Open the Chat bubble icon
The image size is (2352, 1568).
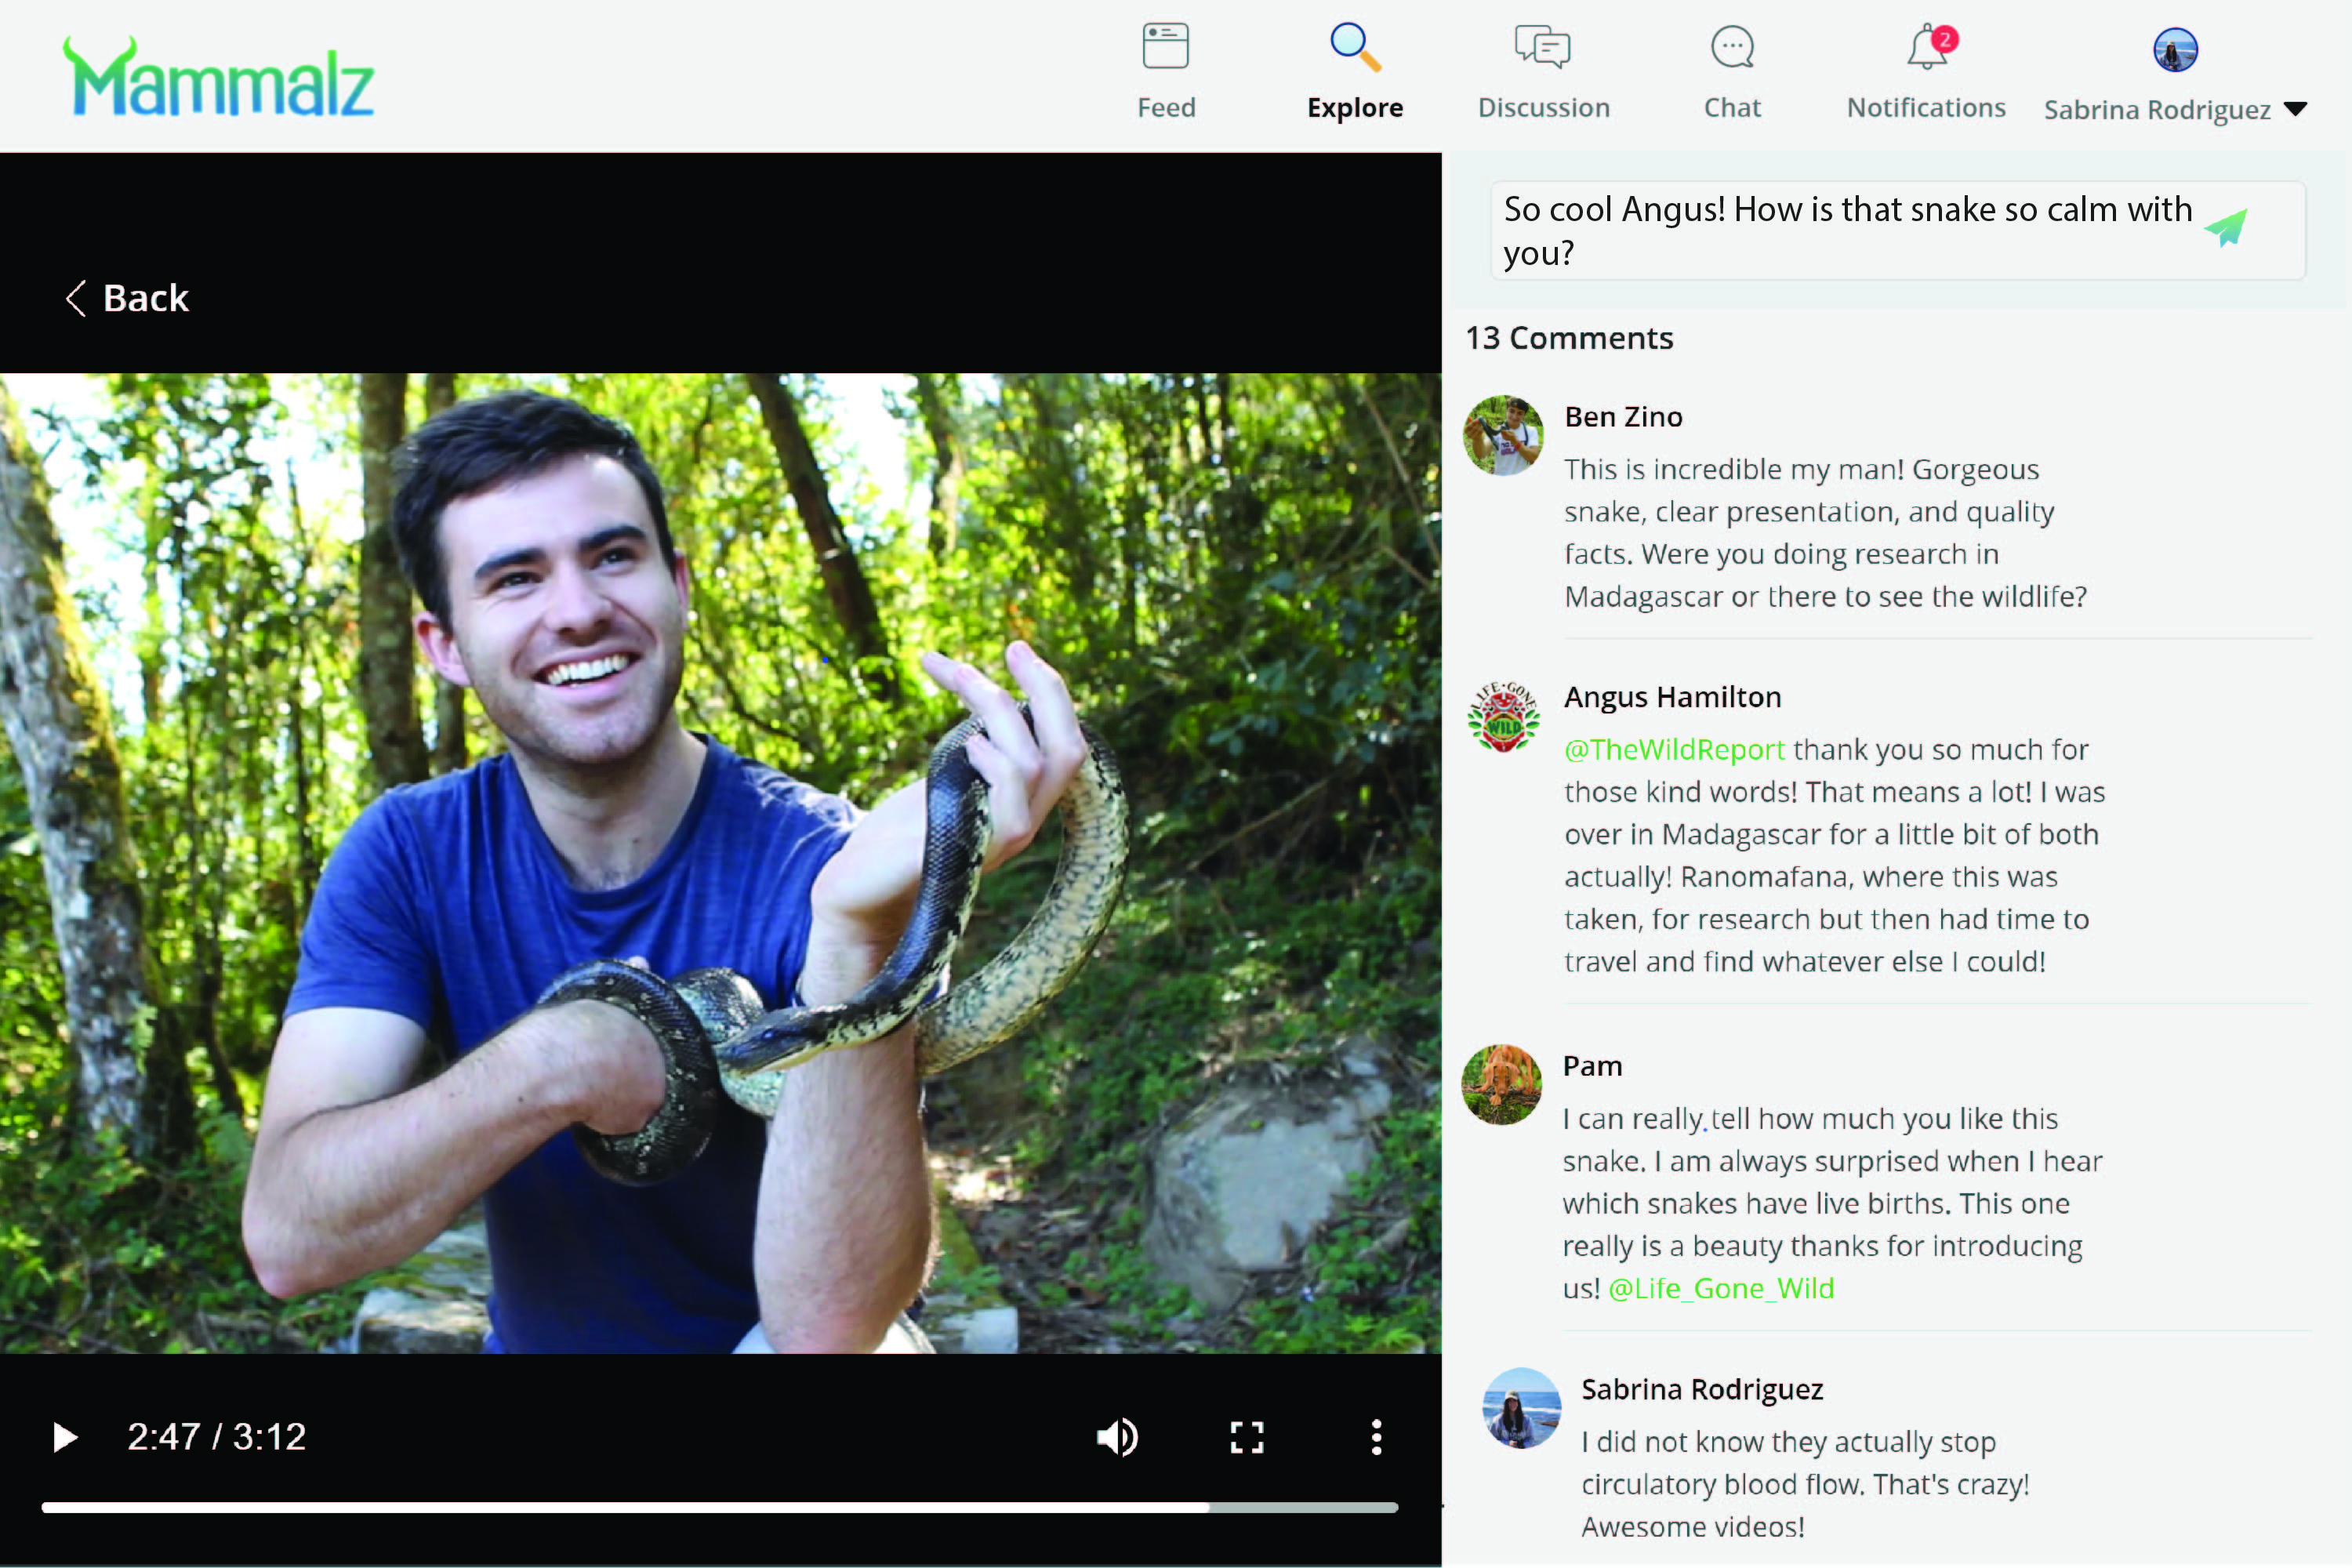click(x=1732, y=48)
